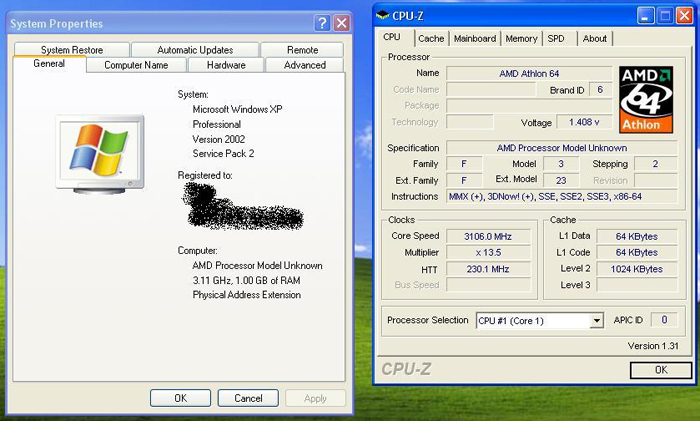
Task: Click Cancel in System Properties
Action: click(248, 398)
